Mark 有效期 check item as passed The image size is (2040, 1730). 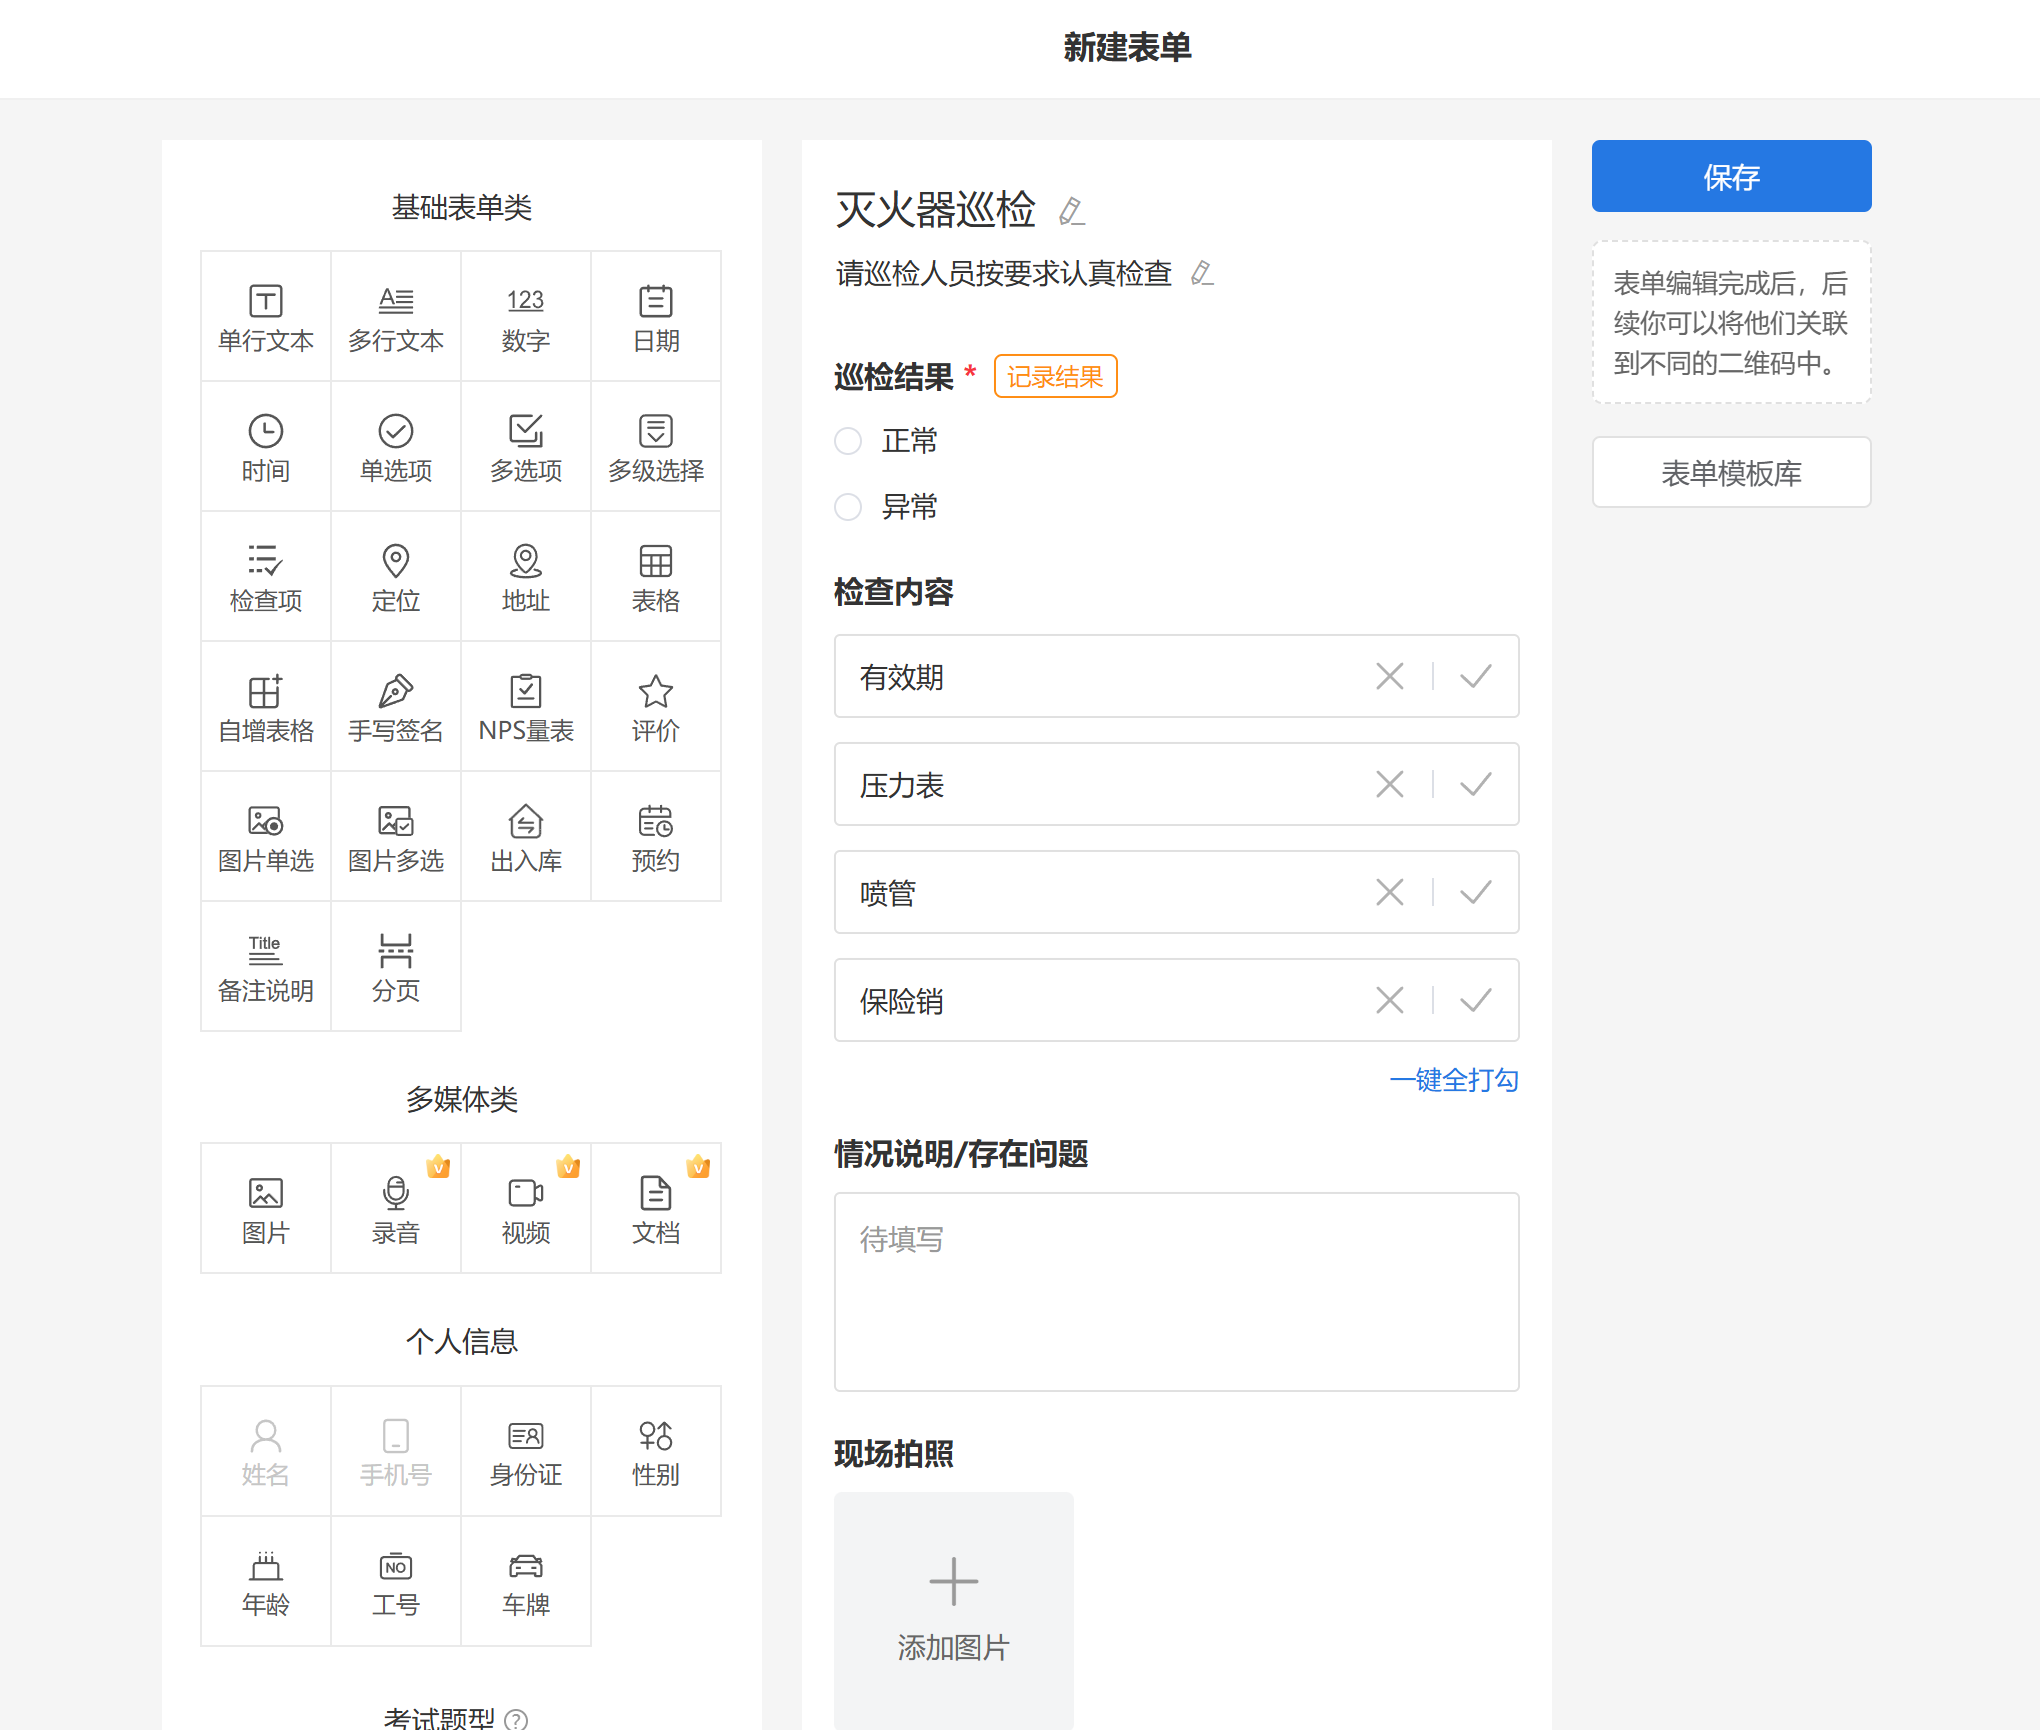tap(1475, 677)
